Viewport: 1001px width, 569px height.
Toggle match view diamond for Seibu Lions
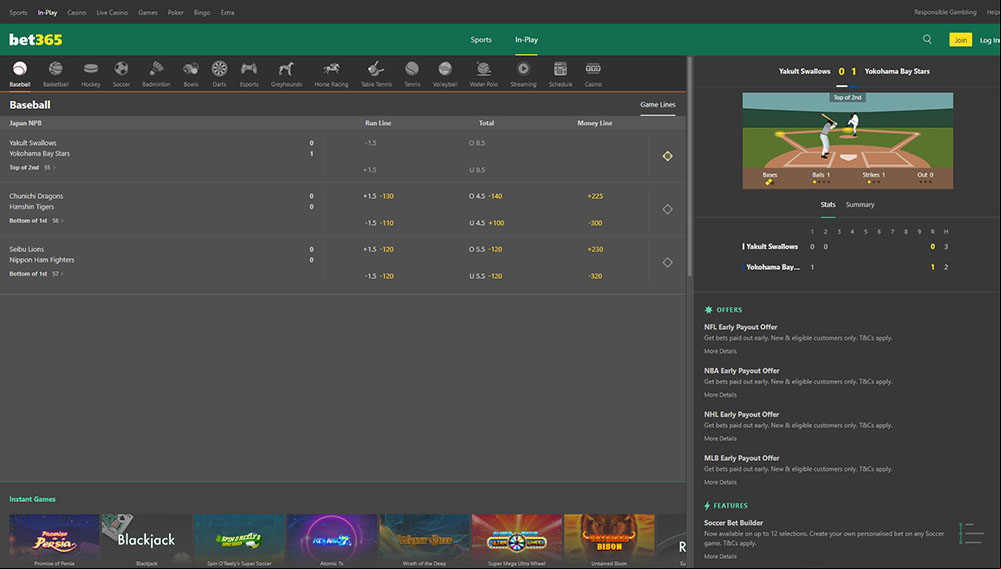tap(667, 262)
